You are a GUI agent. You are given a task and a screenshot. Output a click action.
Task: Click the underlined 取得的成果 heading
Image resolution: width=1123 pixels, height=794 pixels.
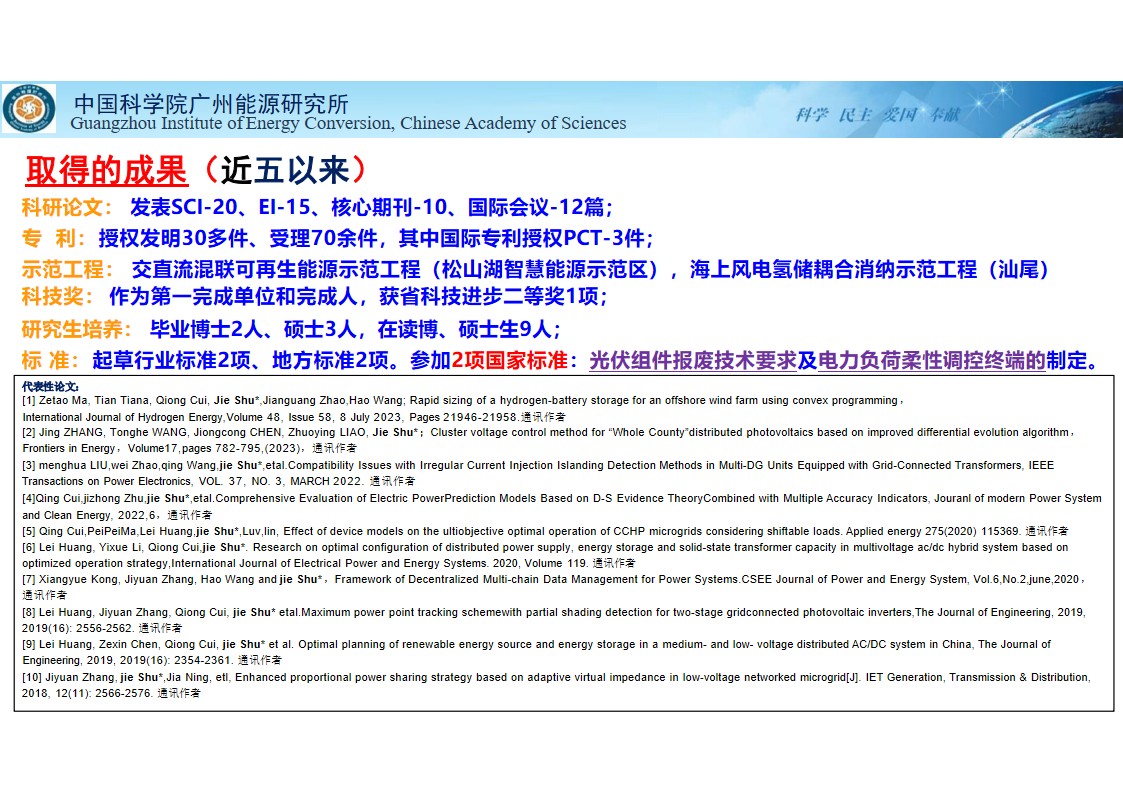pos(106,171)
